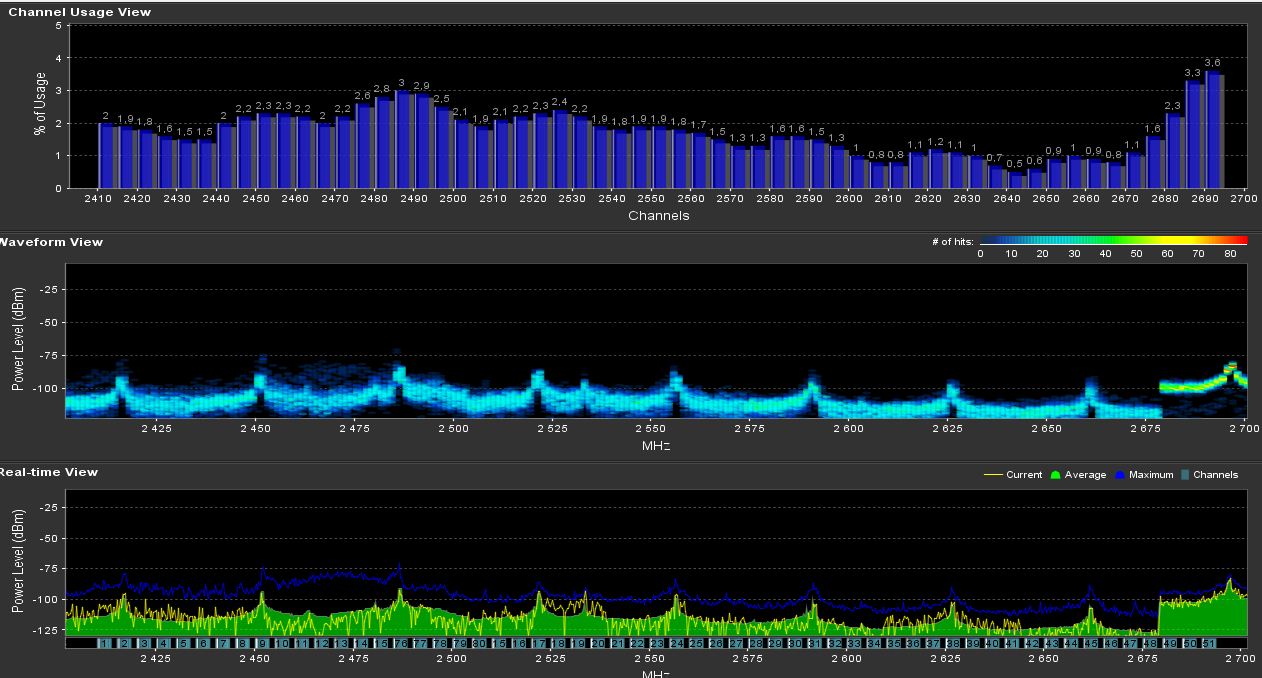The width and height of the screenshot is (1262, 678).
Task: Click the Channels axis label under usage chart
Action: pos(658,216)
